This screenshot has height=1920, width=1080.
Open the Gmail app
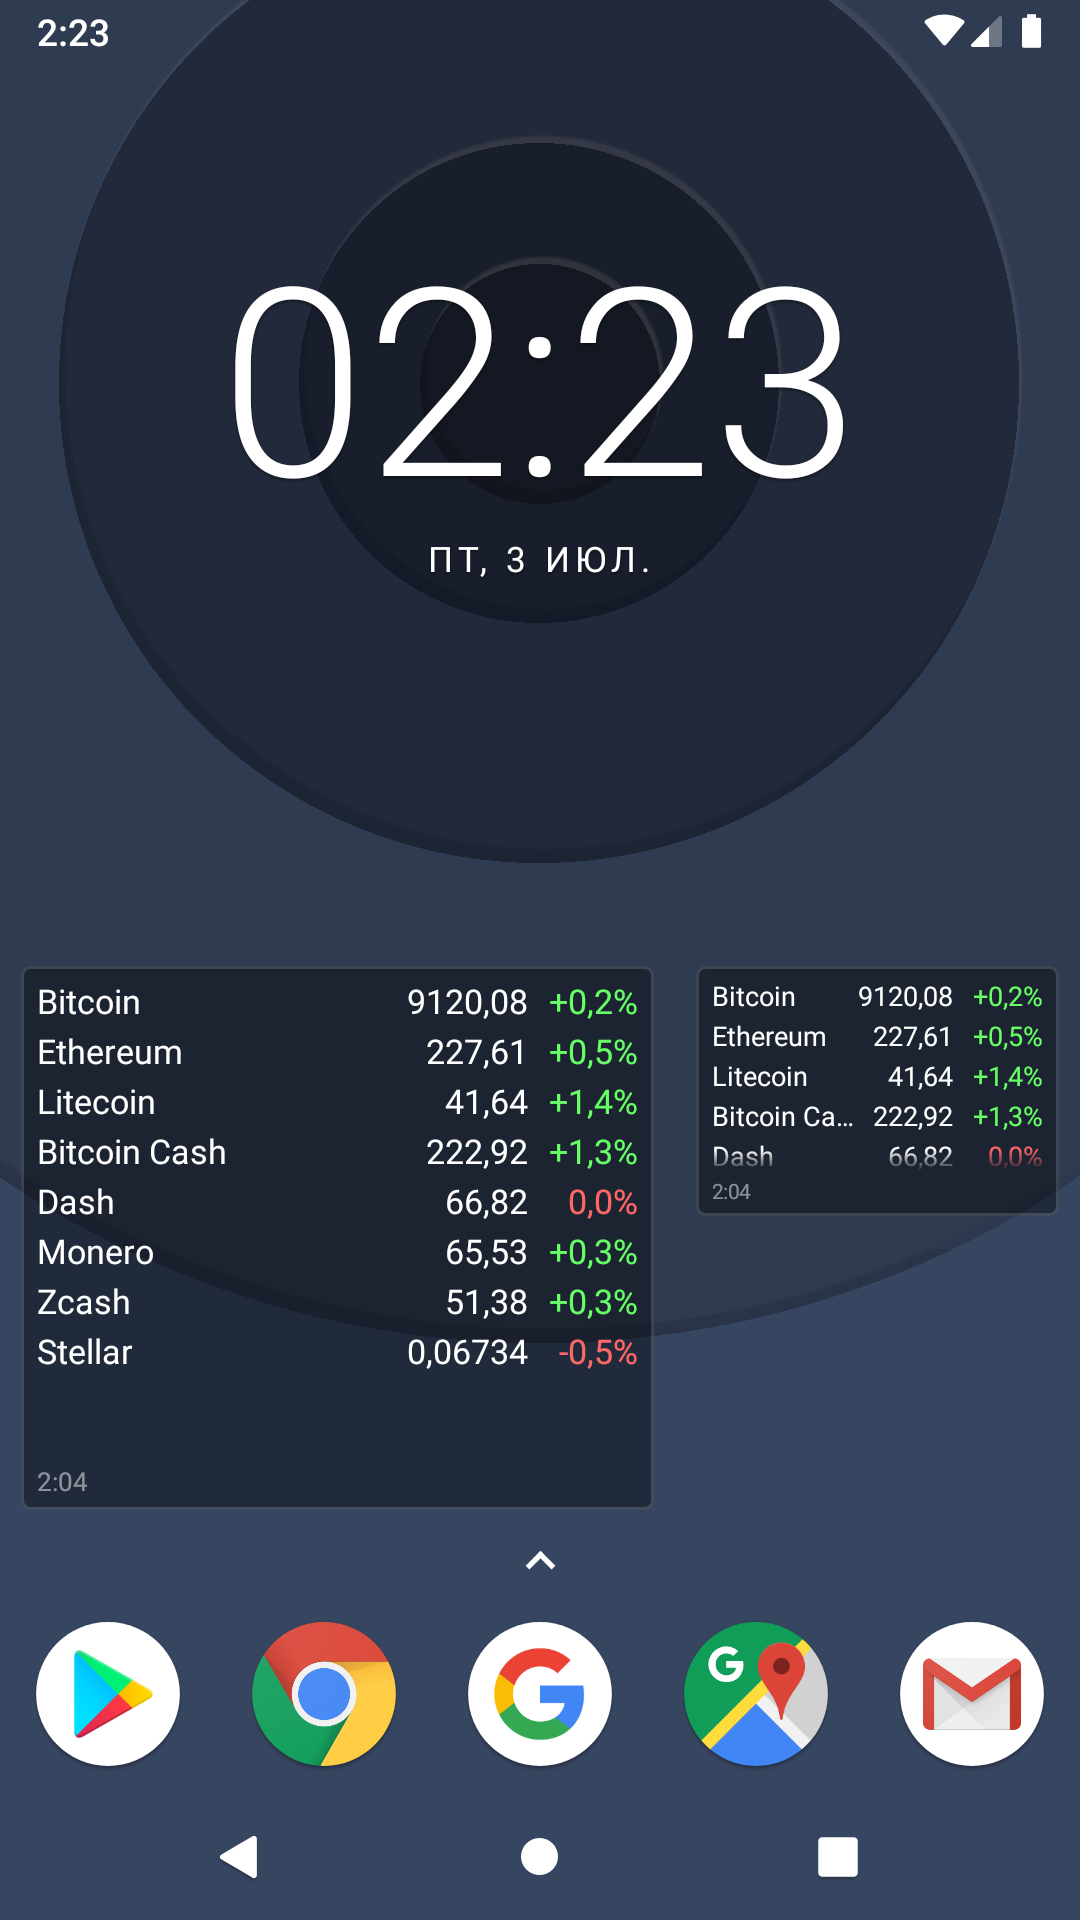coord(972,1694)
